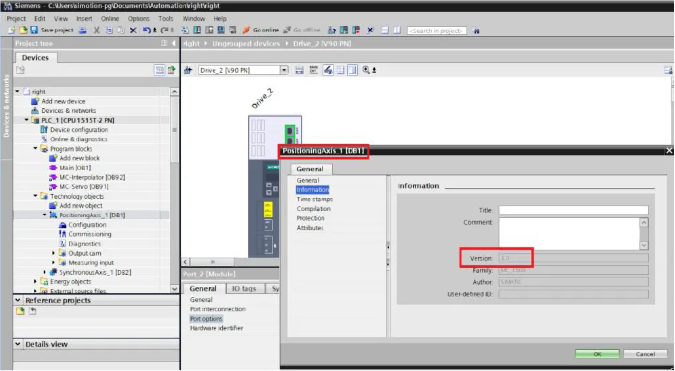Expand the SynchronousAxis_1 [DB2] node

pos(44,272)
